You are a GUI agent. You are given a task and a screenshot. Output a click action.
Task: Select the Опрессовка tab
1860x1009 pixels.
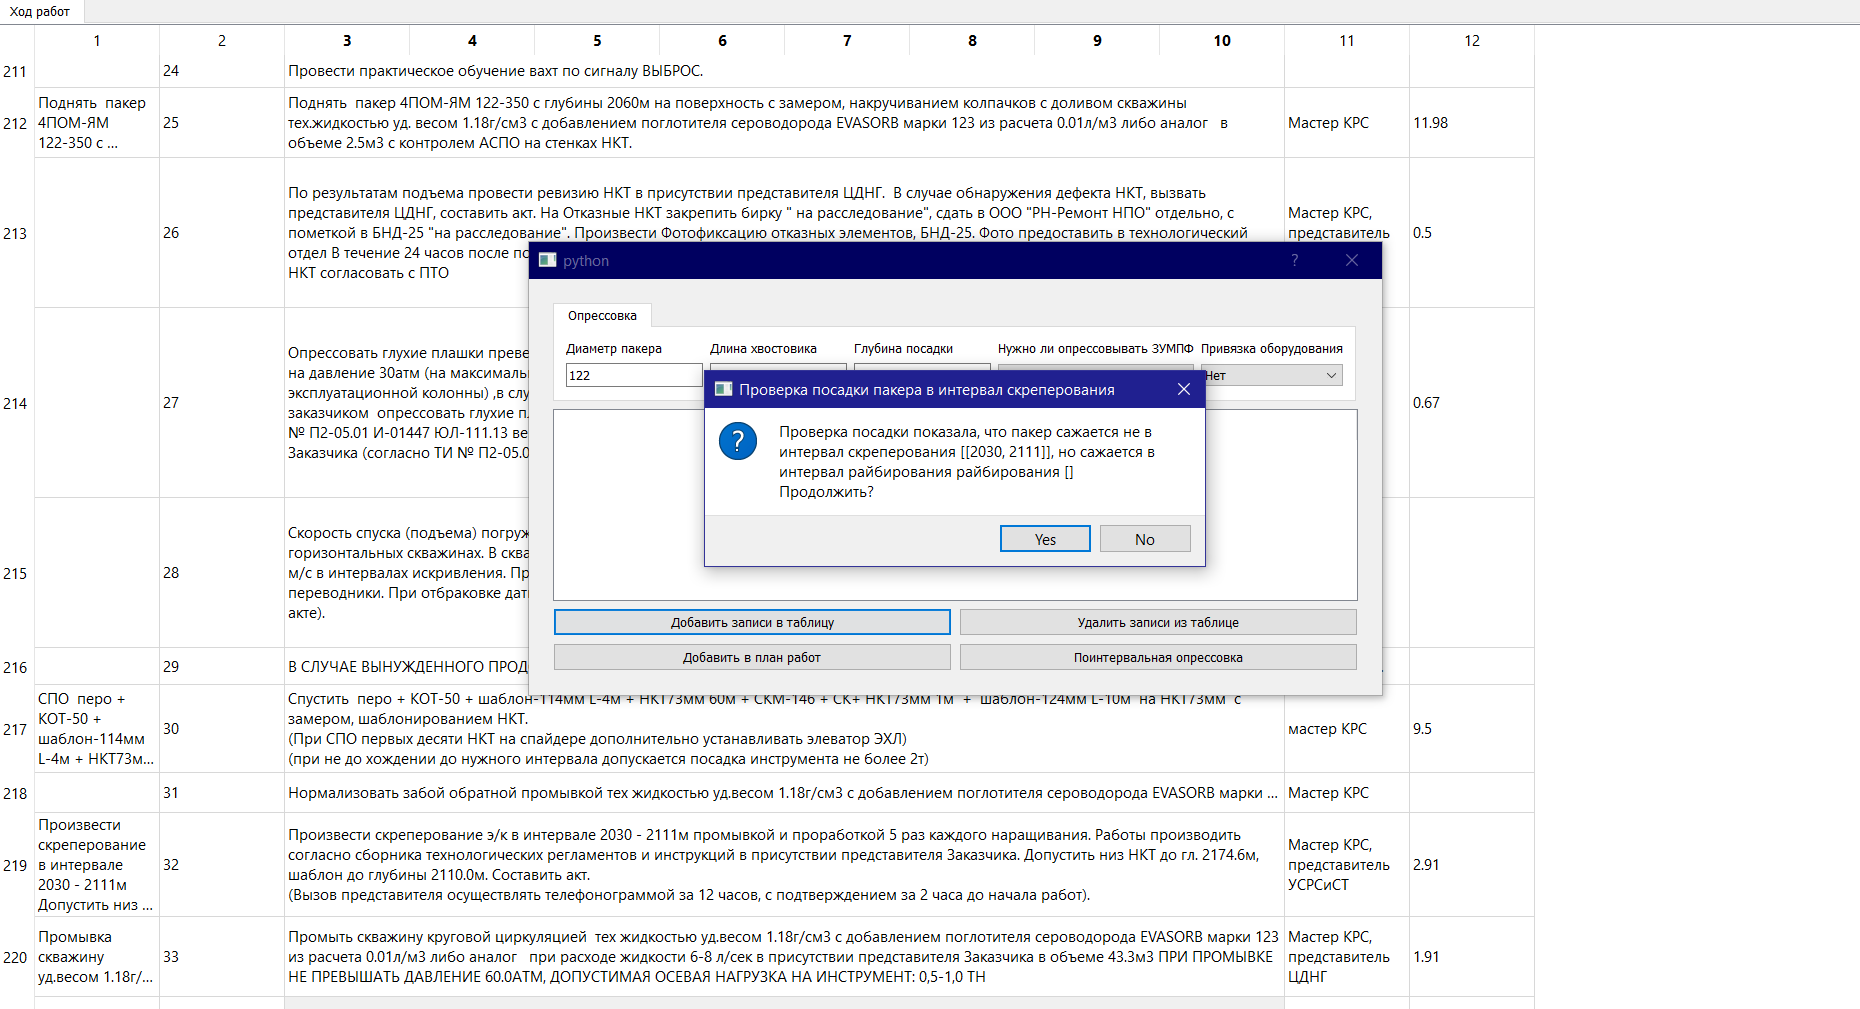[x=602, y=315]
